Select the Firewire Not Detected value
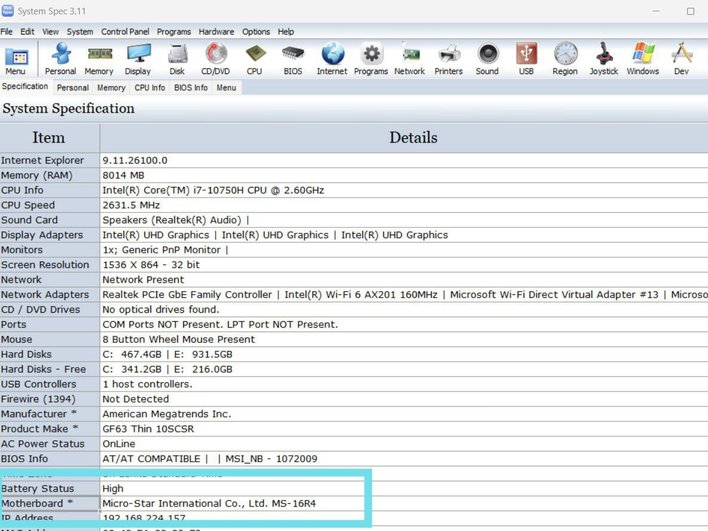Image resolution: width=708 pixels, height=531 pixels. 135,399
